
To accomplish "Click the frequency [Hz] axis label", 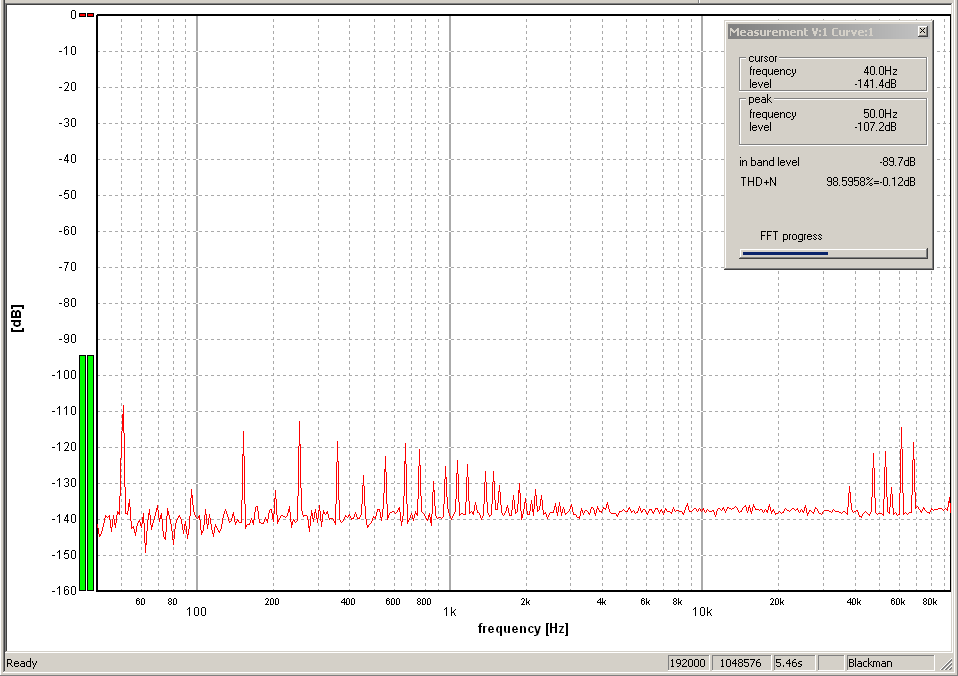I will click(x=522, y=628).
